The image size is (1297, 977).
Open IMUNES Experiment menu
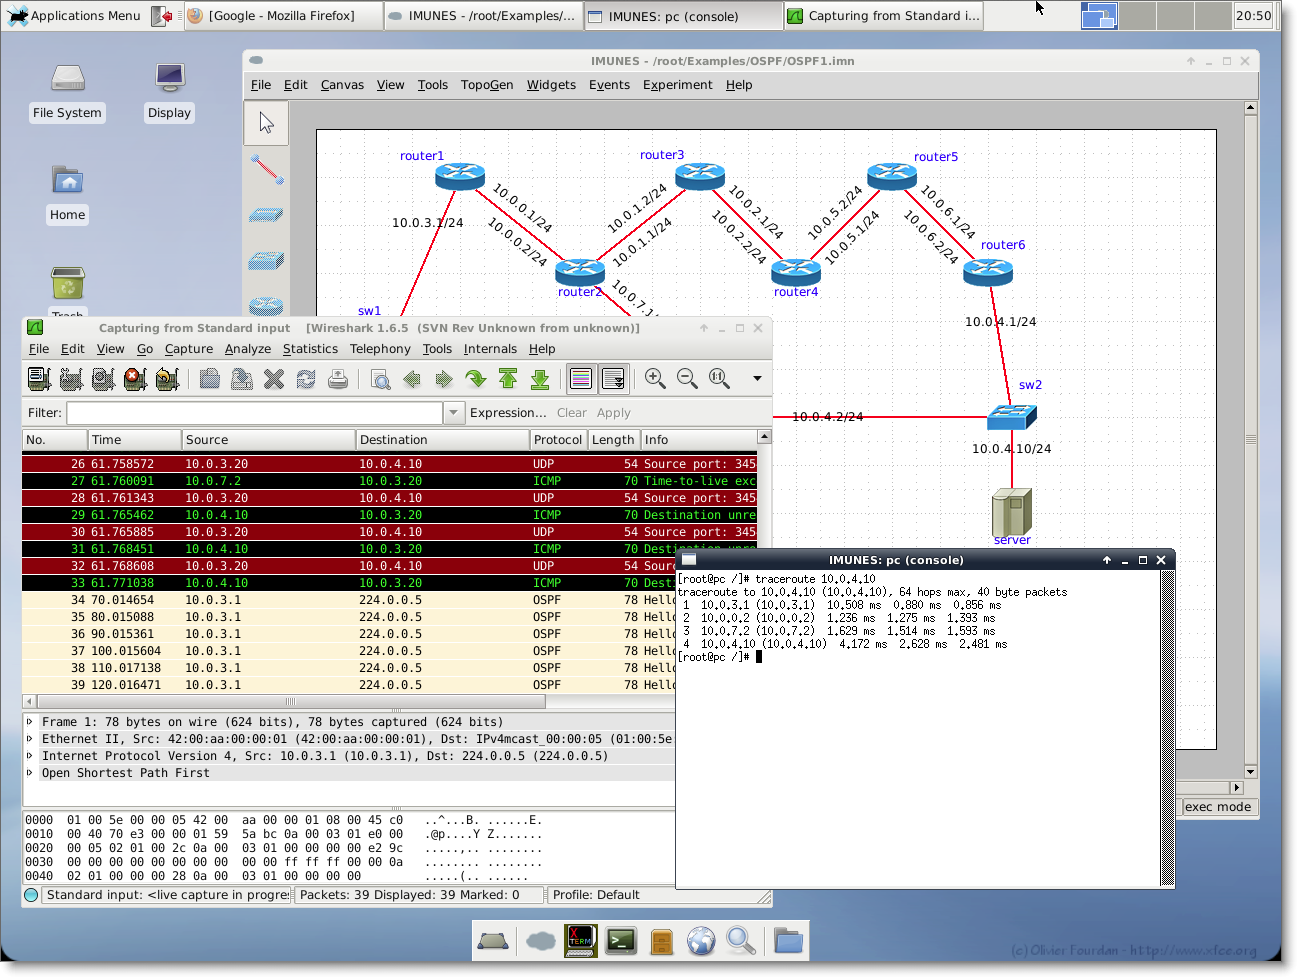click(677, 85)
